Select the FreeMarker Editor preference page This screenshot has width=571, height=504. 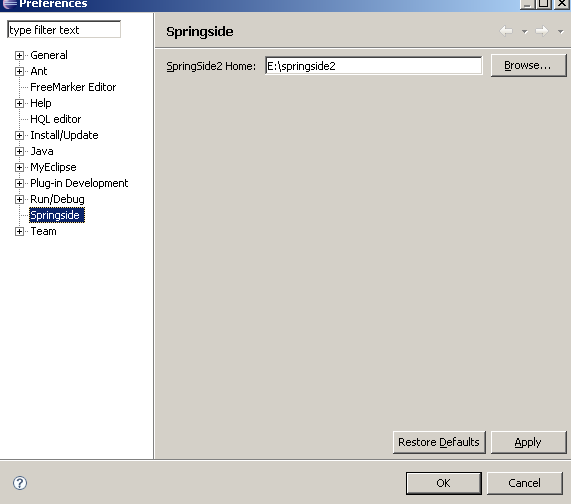click(x=73, y=87)
